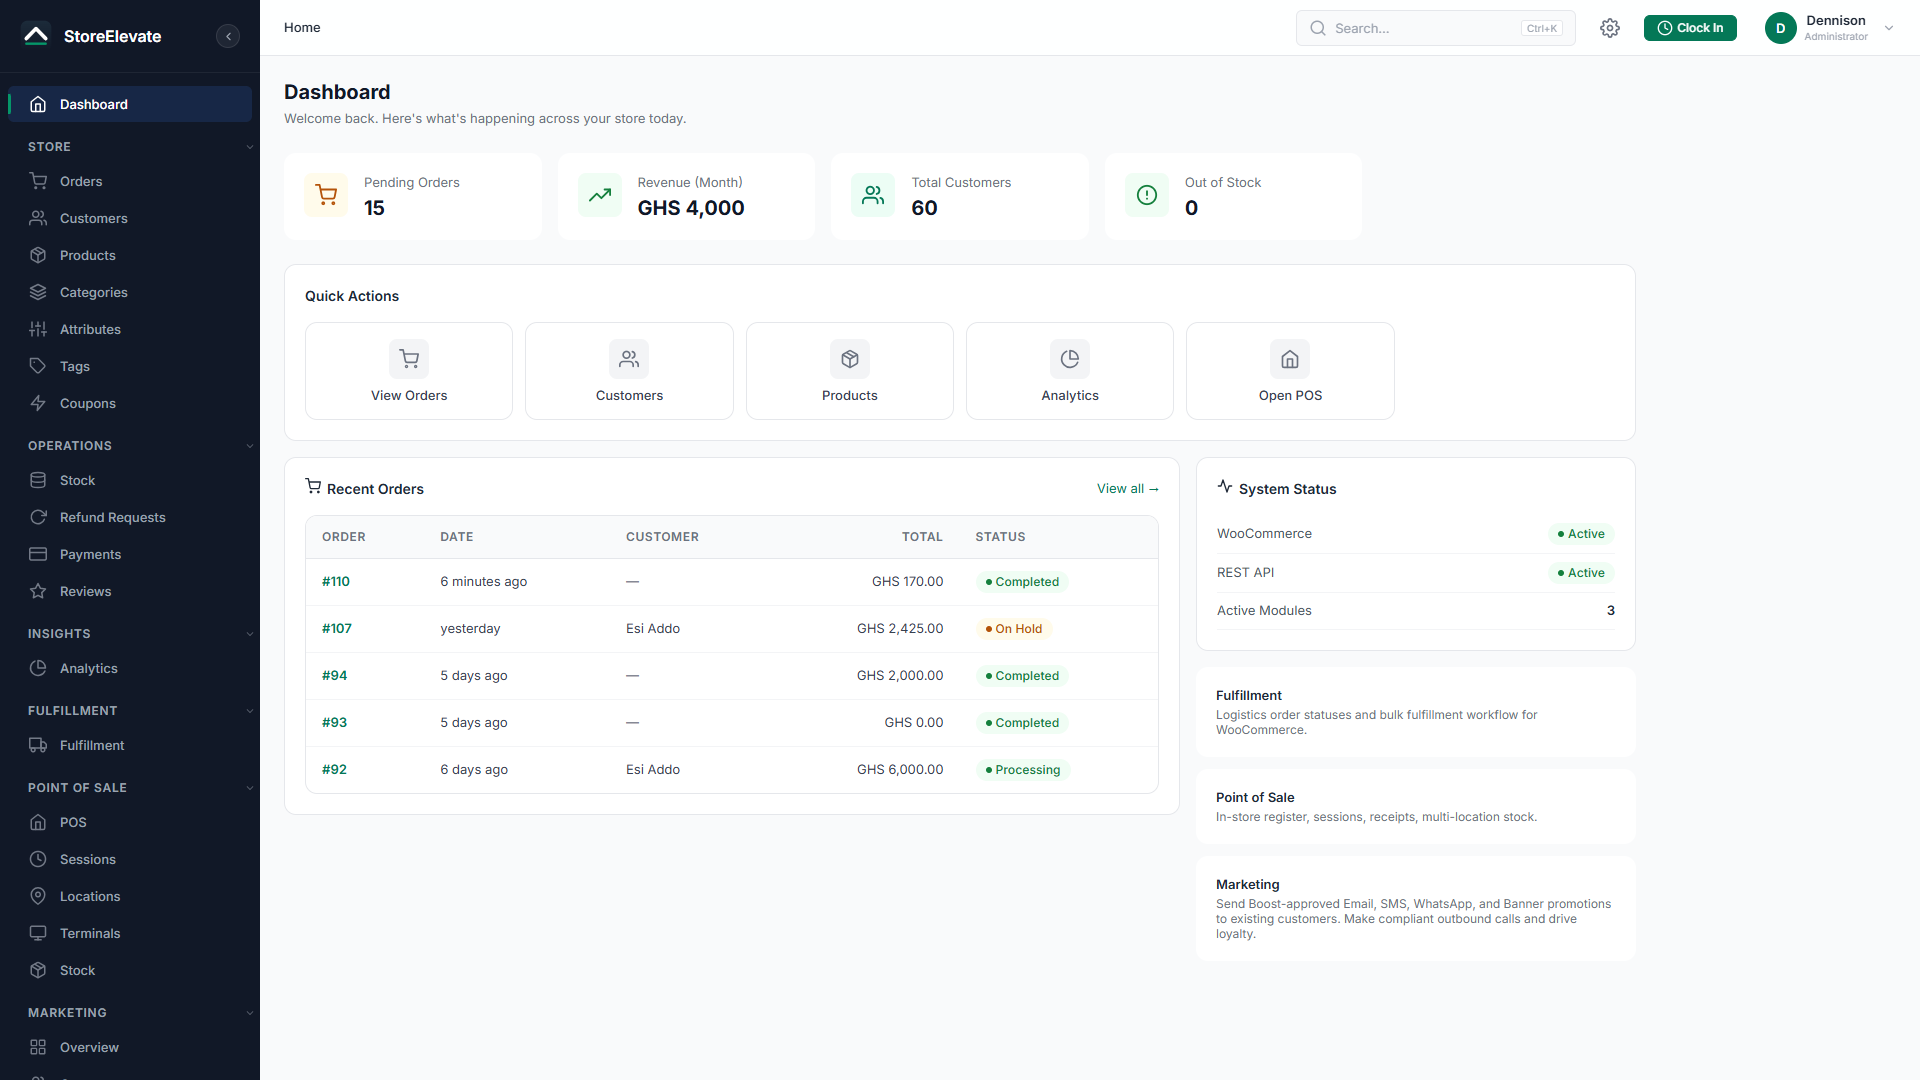Open settings via the gear icon
This screenshot has height=1080, width=1920.
[x=1609, y=28]
